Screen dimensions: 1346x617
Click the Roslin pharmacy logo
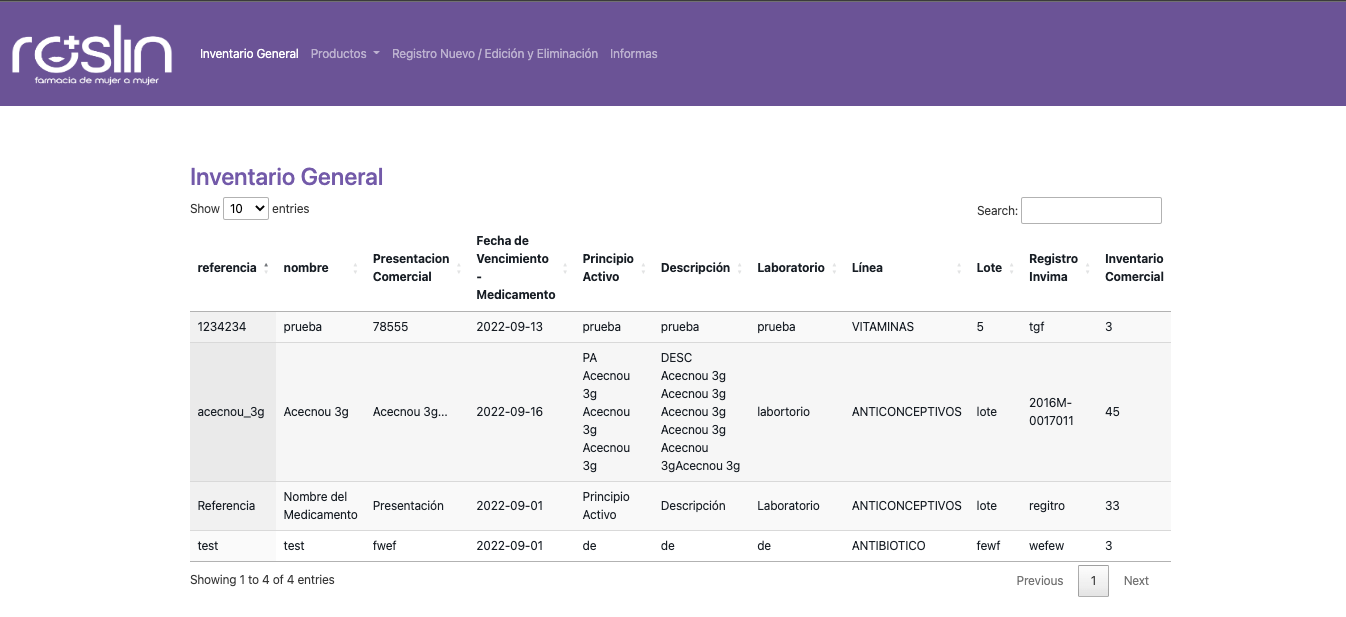pyautogui.click(x=92, y=55)
